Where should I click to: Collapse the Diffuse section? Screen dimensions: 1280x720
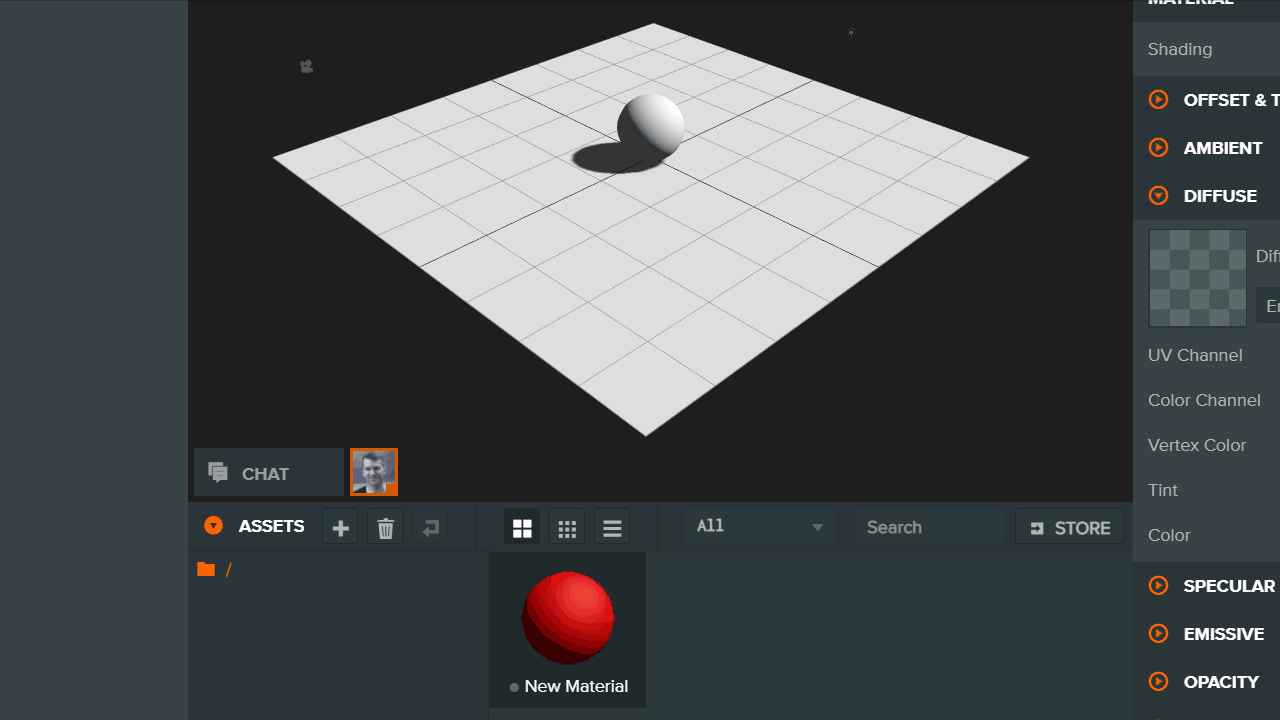(x=1159, y=196)
